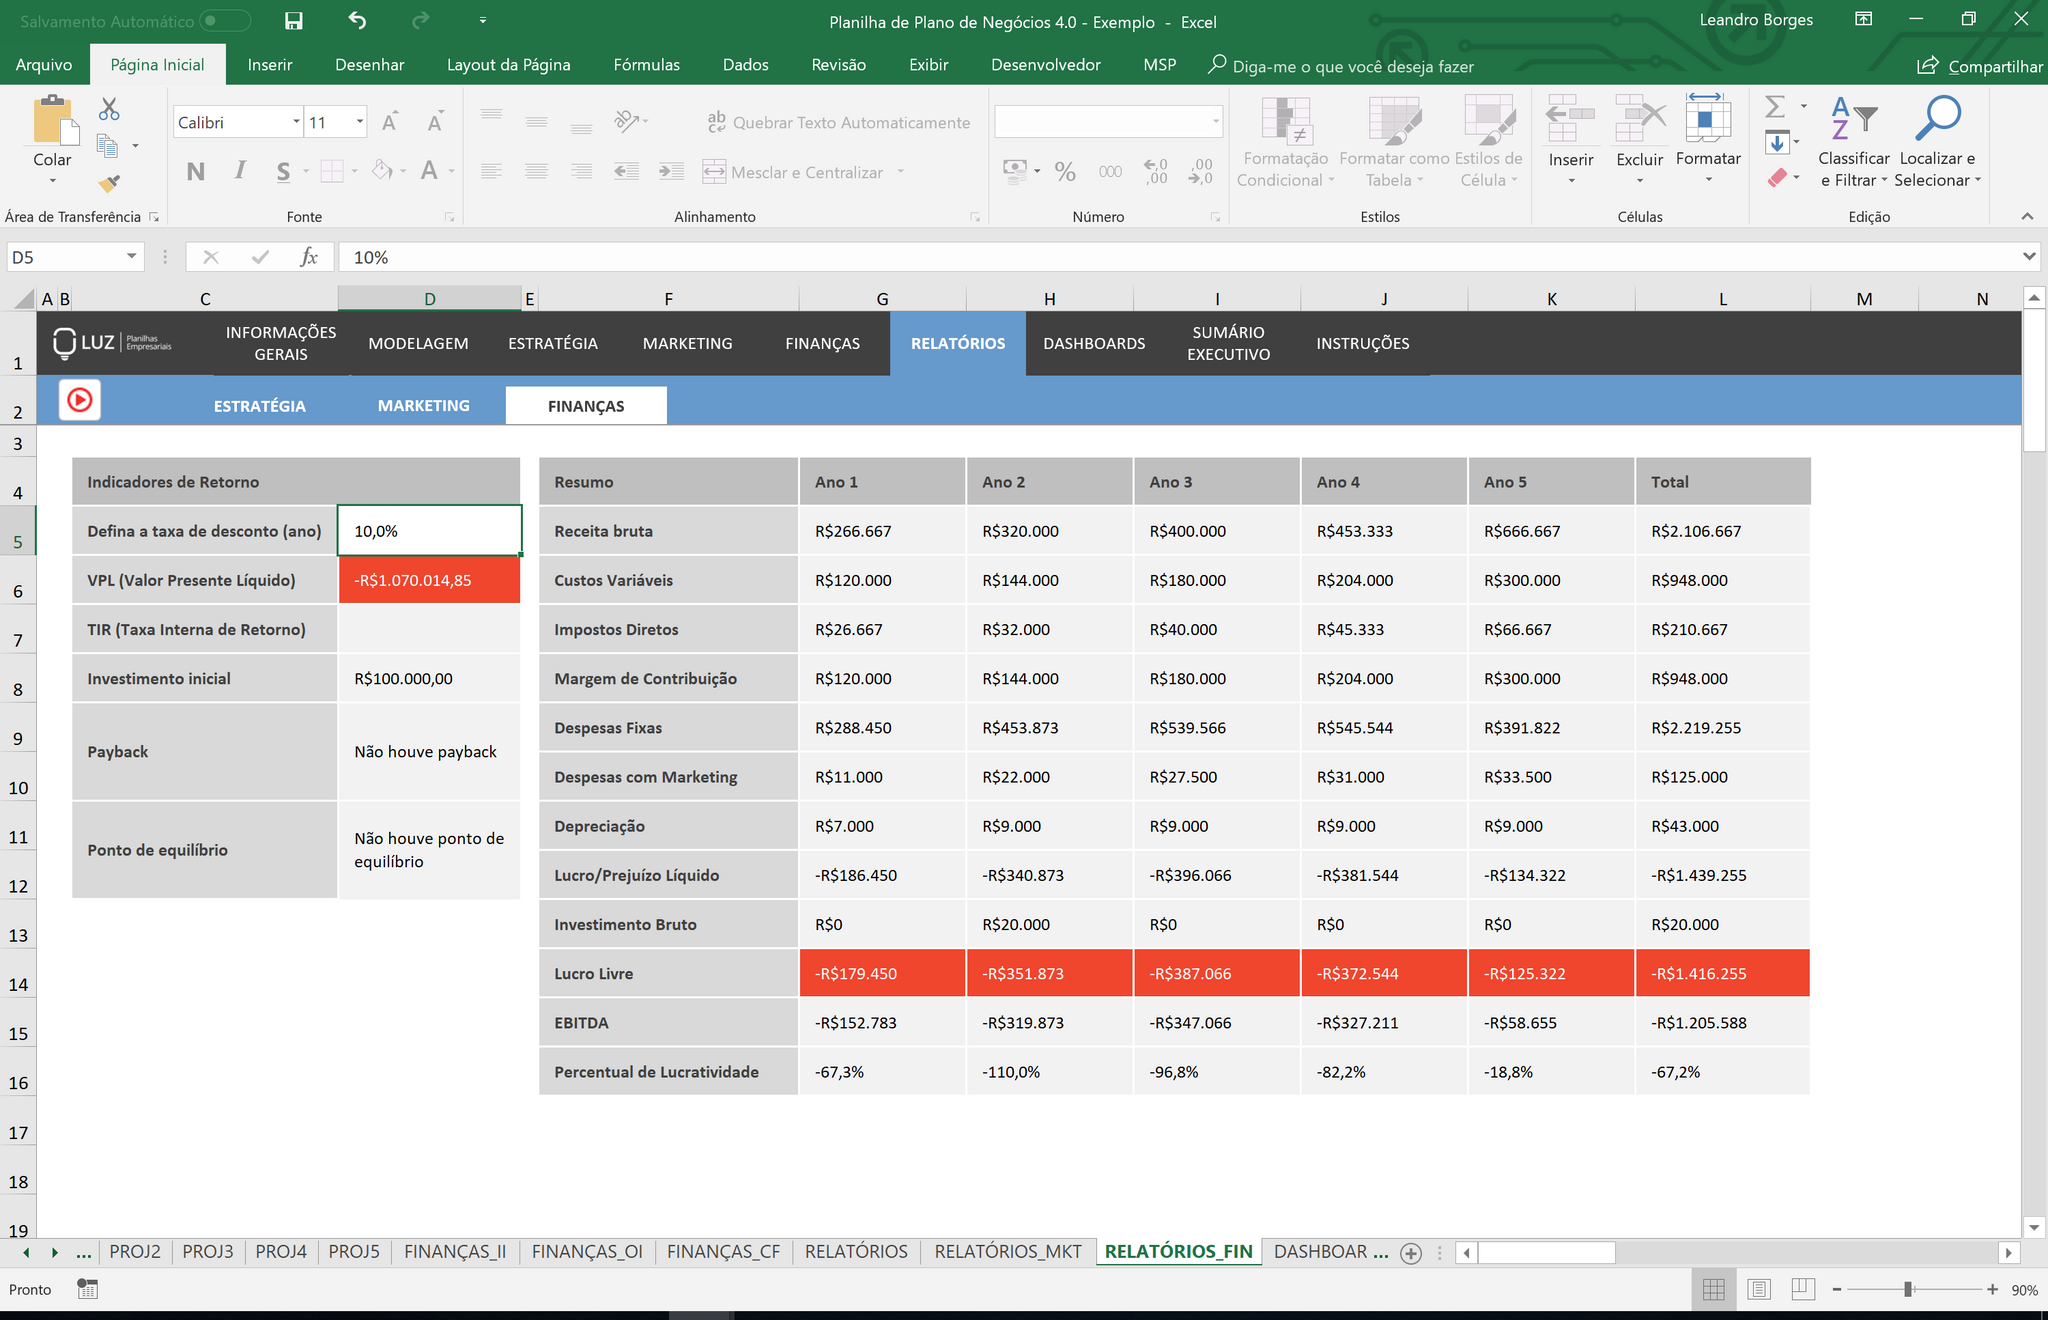This screenshot has width=2048, height=1320.
Task: Click the MARKETING report sub-tab
Action: coord(424,406)
